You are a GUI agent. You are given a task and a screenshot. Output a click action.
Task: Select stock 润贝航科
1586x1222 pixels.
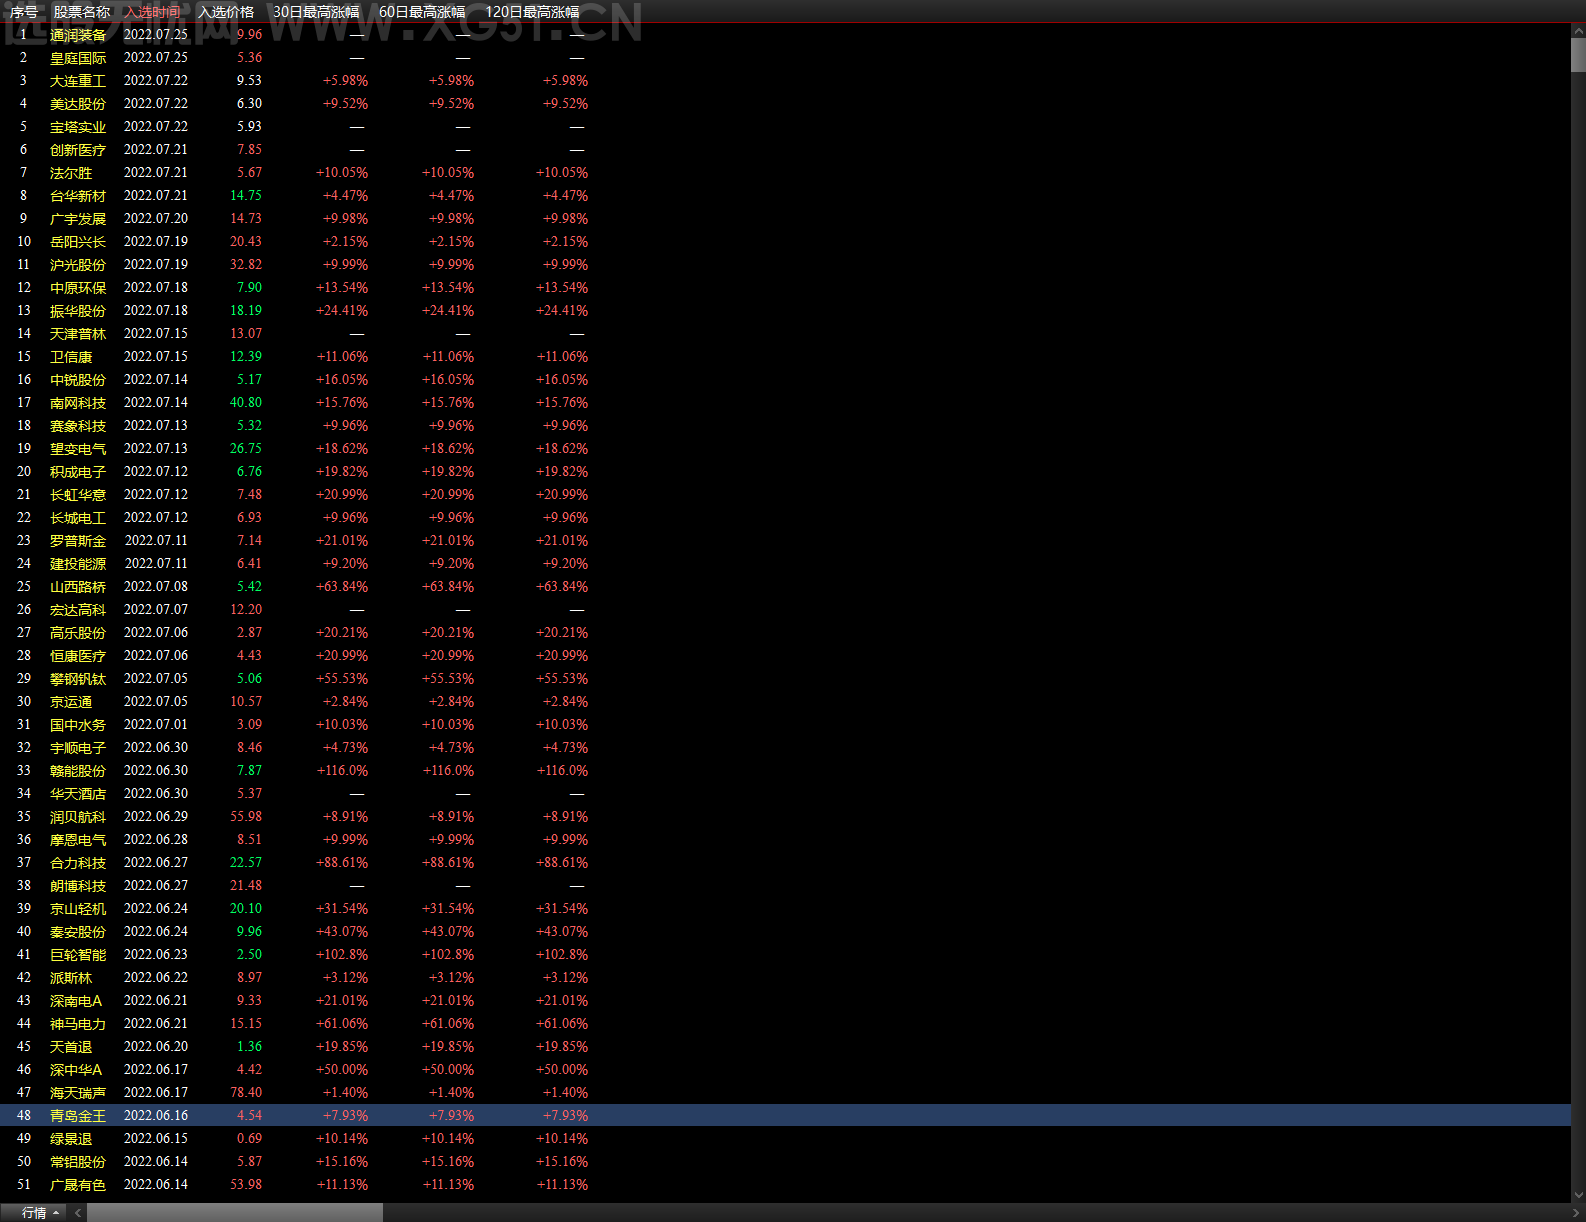click(78, 817)
